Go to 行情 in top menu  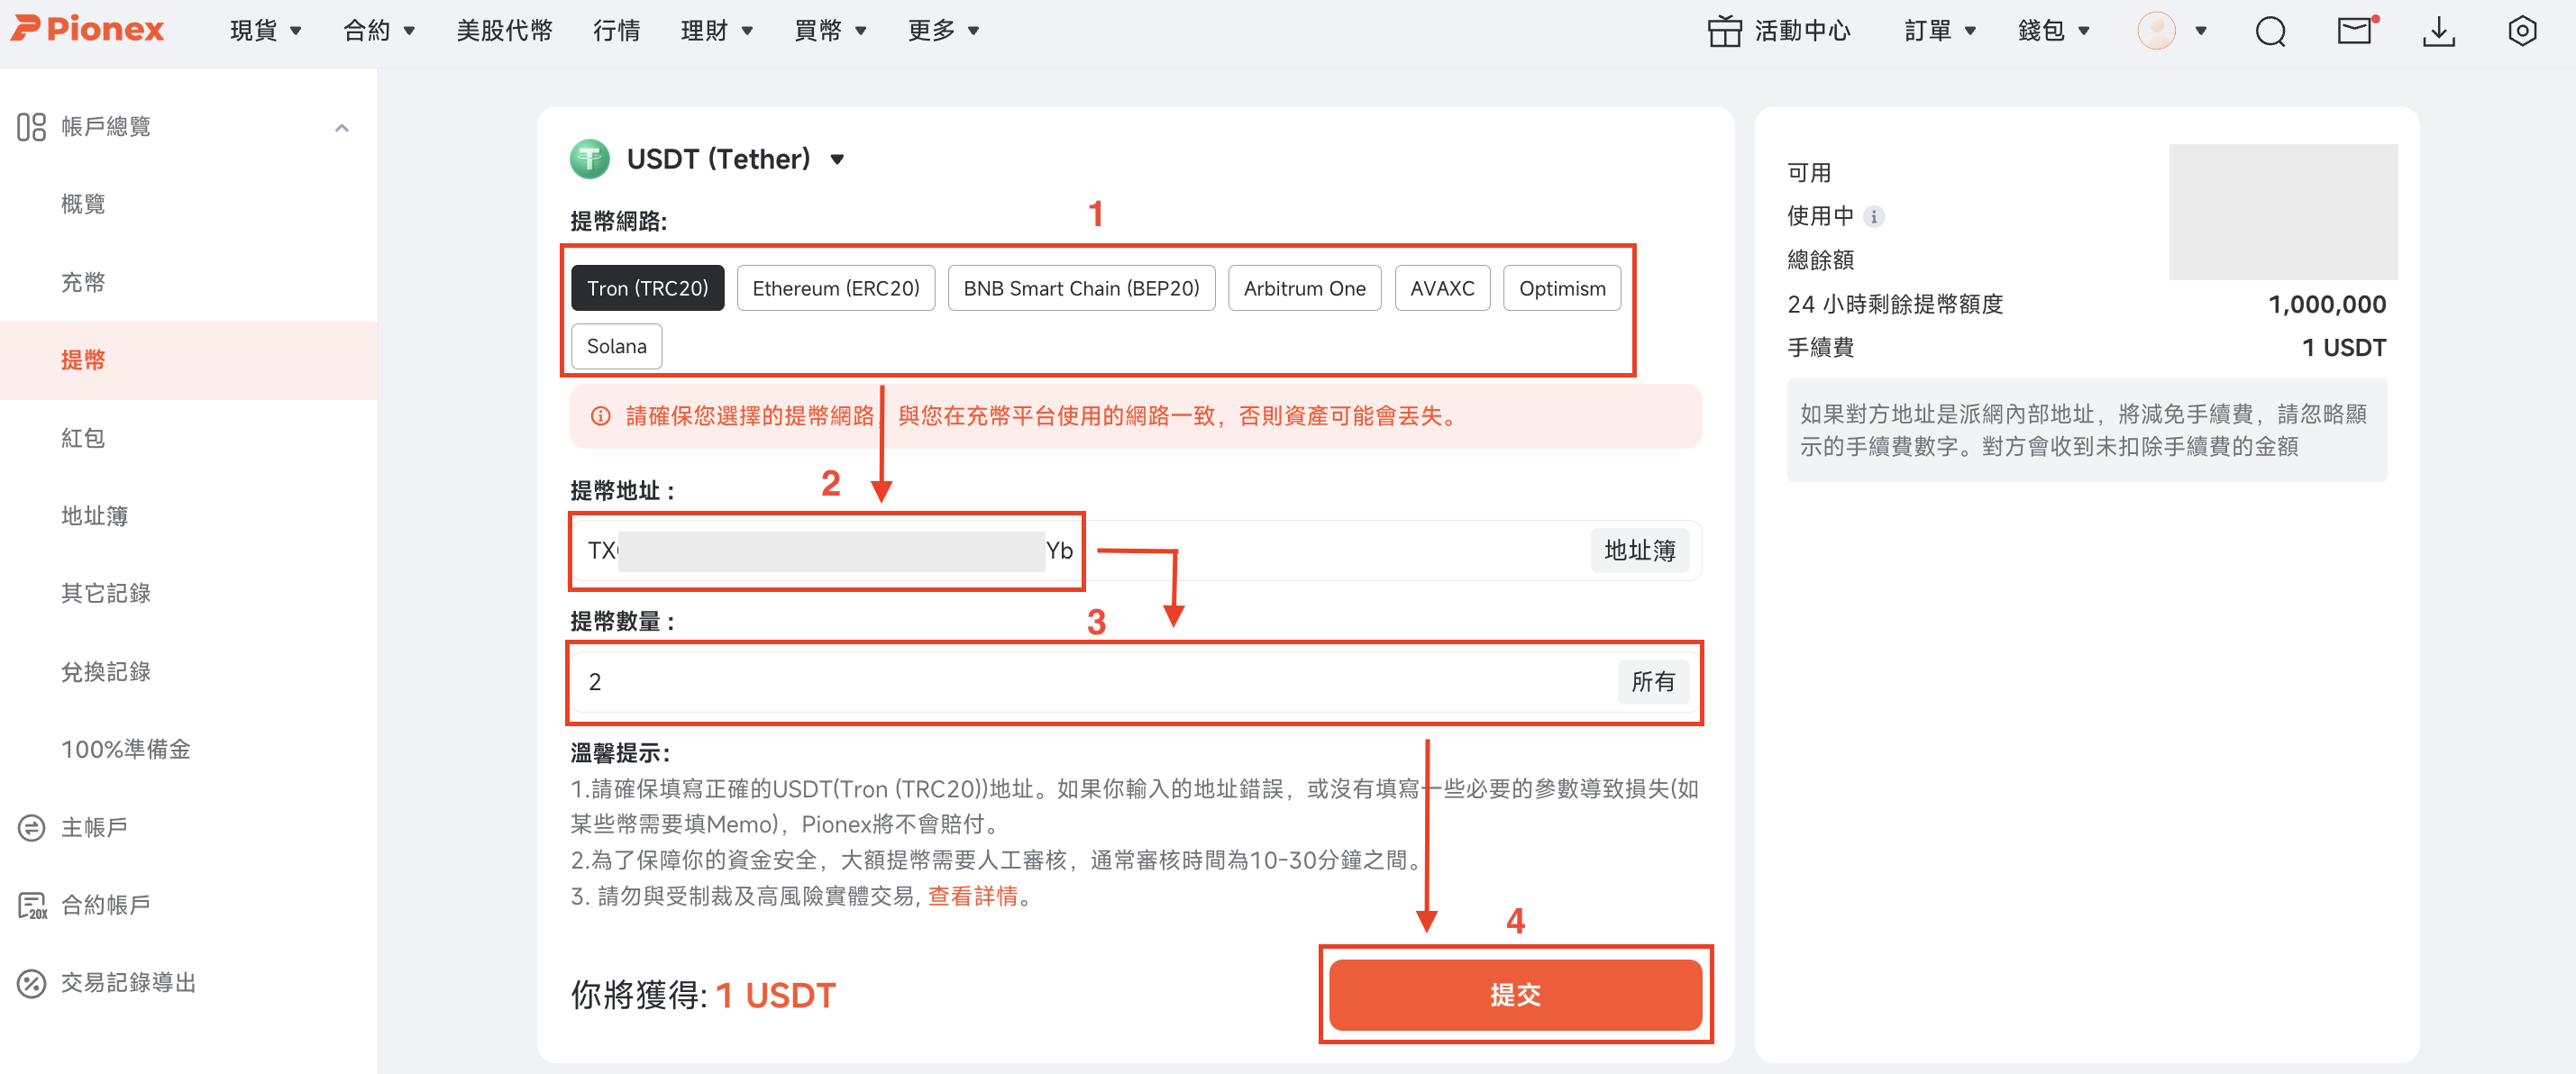[x=616, y=31]
